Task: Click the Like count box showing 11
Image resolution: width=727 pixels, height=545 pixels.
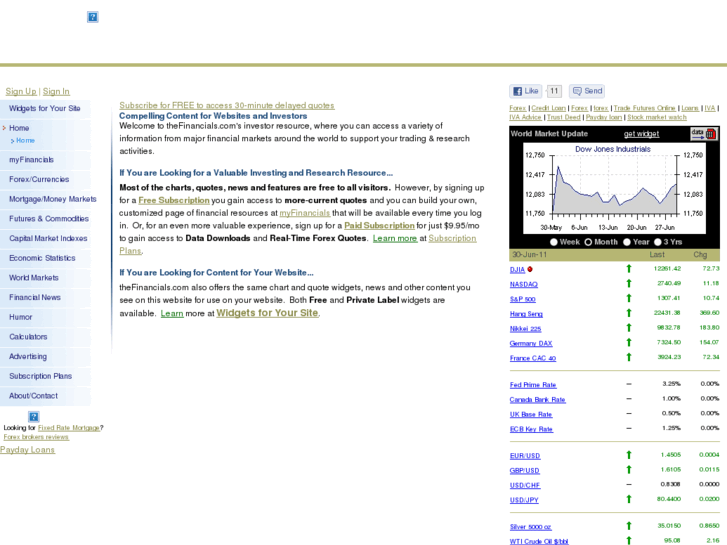Action: 554,91
